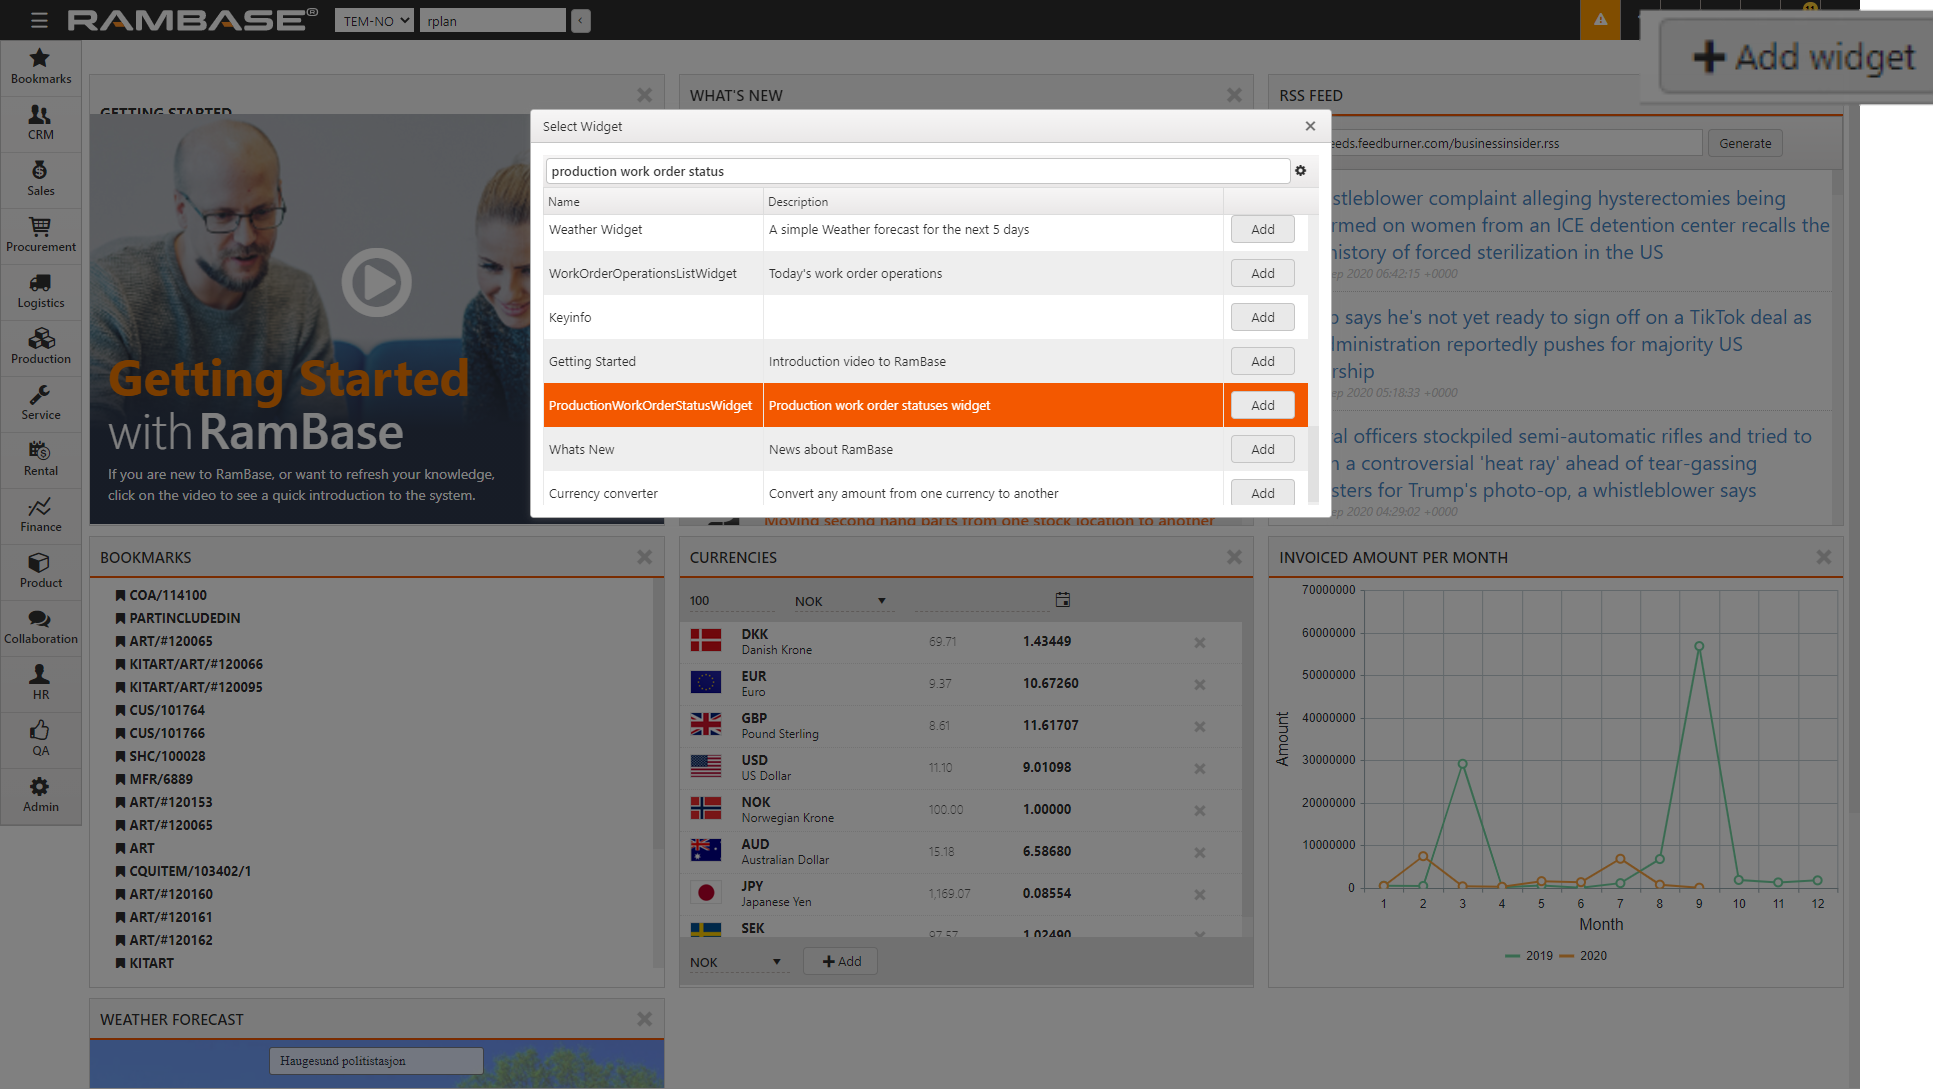1933x1089 pixels.
Task: Click the widget search settings gear
Action: click(1300, 171)
